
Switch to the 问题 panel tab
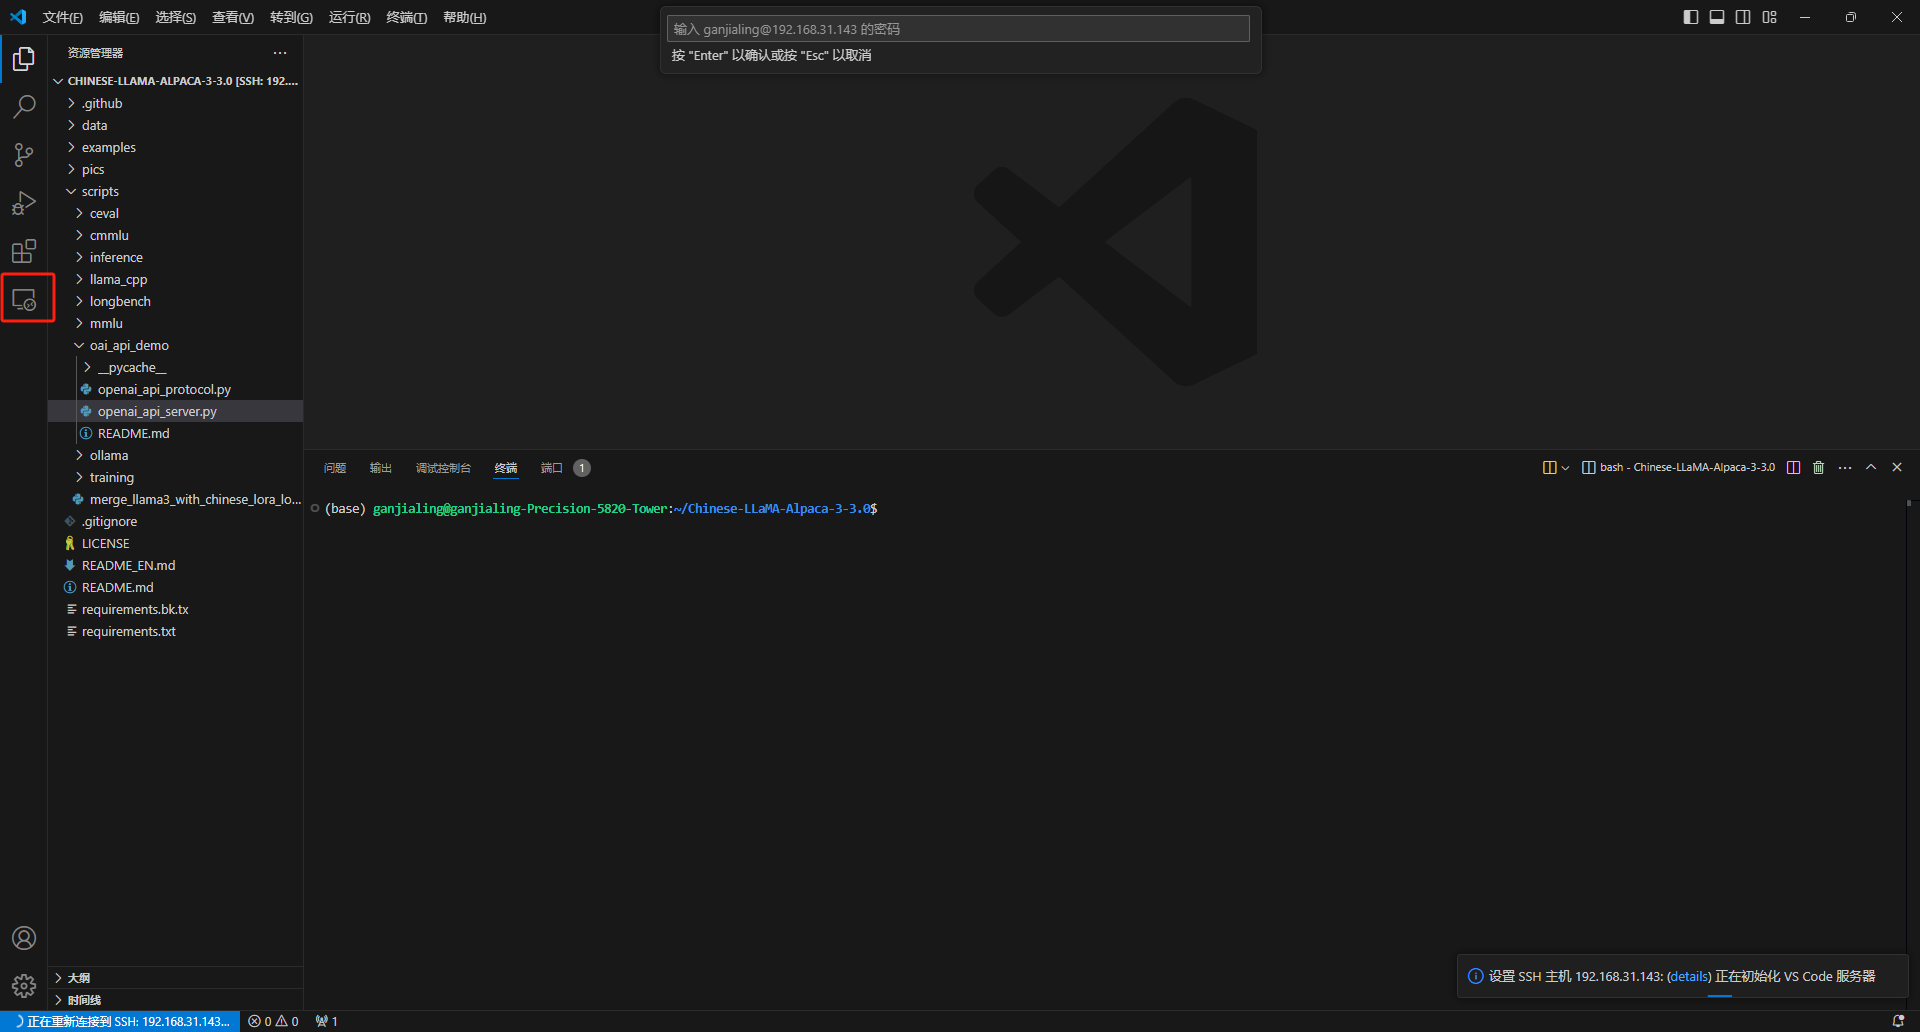click(x=335, y=468)
